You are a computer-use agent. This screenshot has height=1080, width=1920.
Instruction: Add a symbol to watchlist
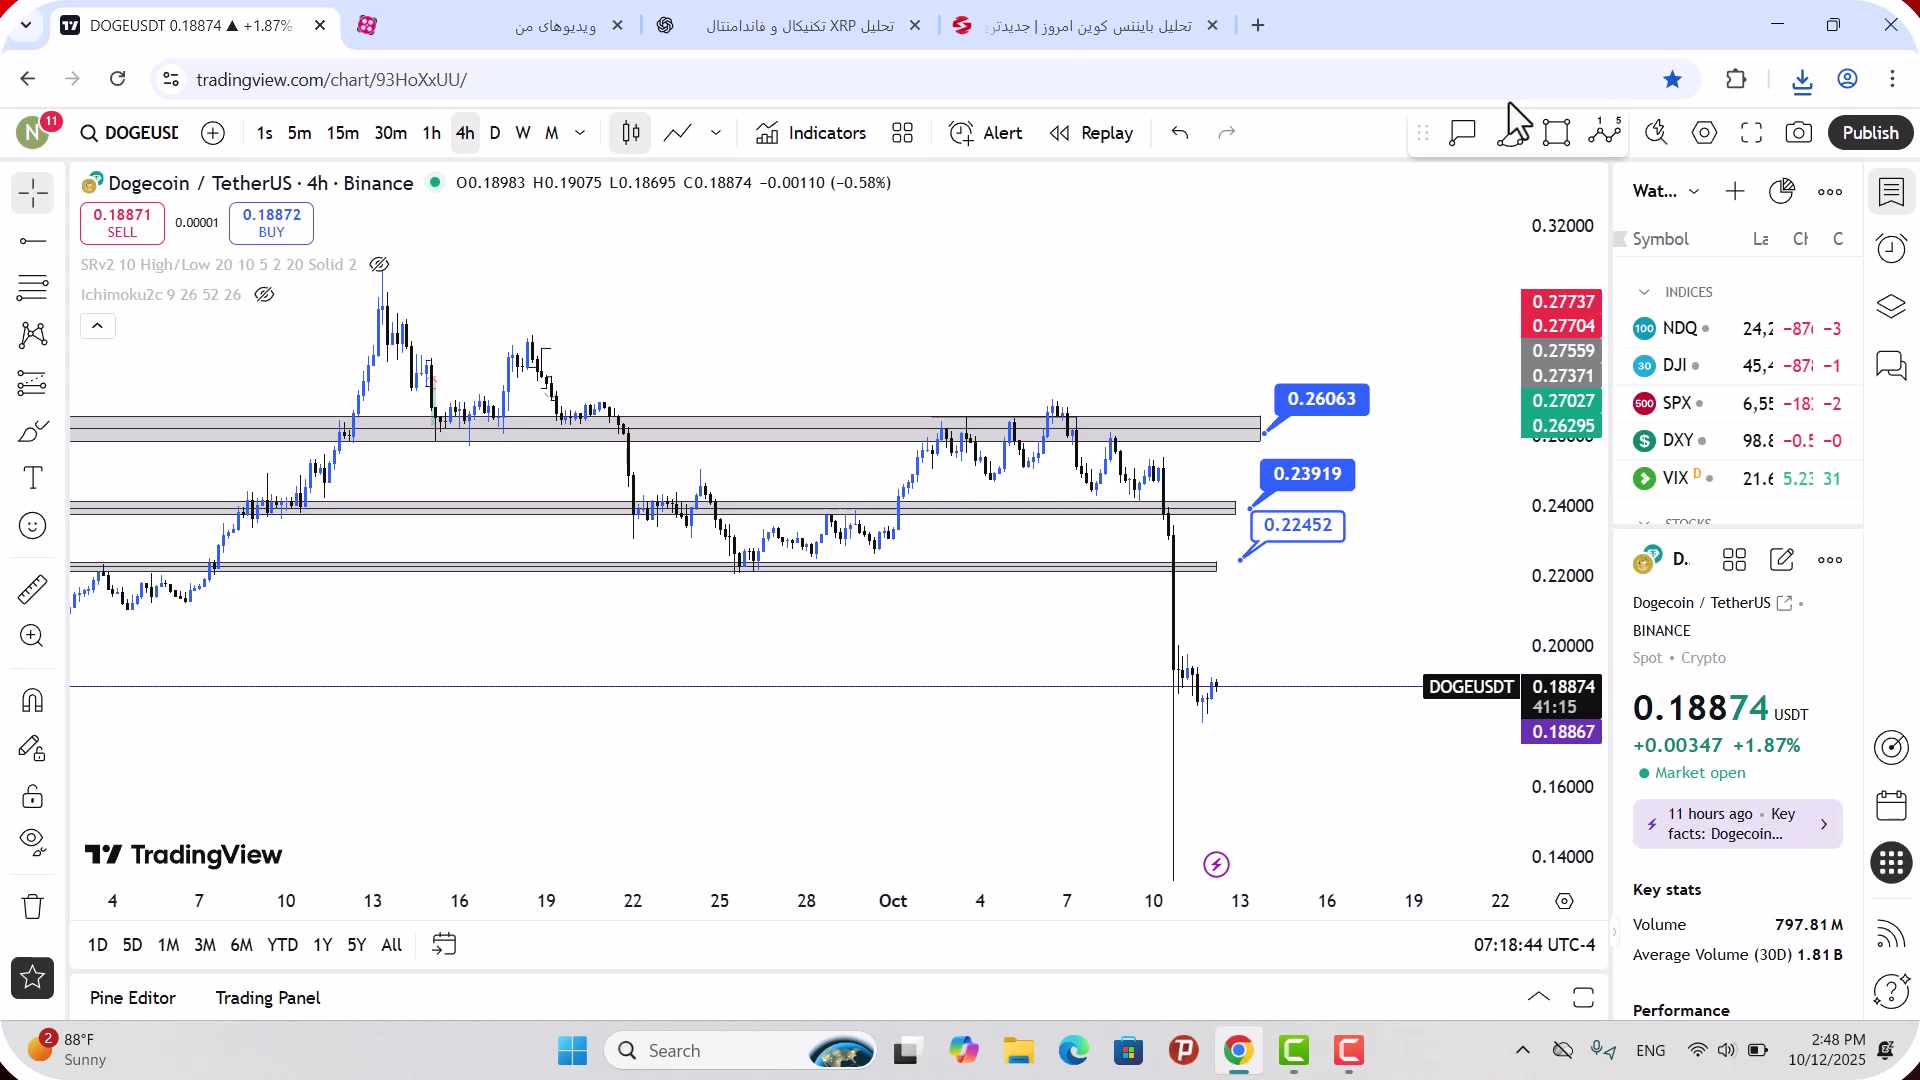coord(1735,191)
